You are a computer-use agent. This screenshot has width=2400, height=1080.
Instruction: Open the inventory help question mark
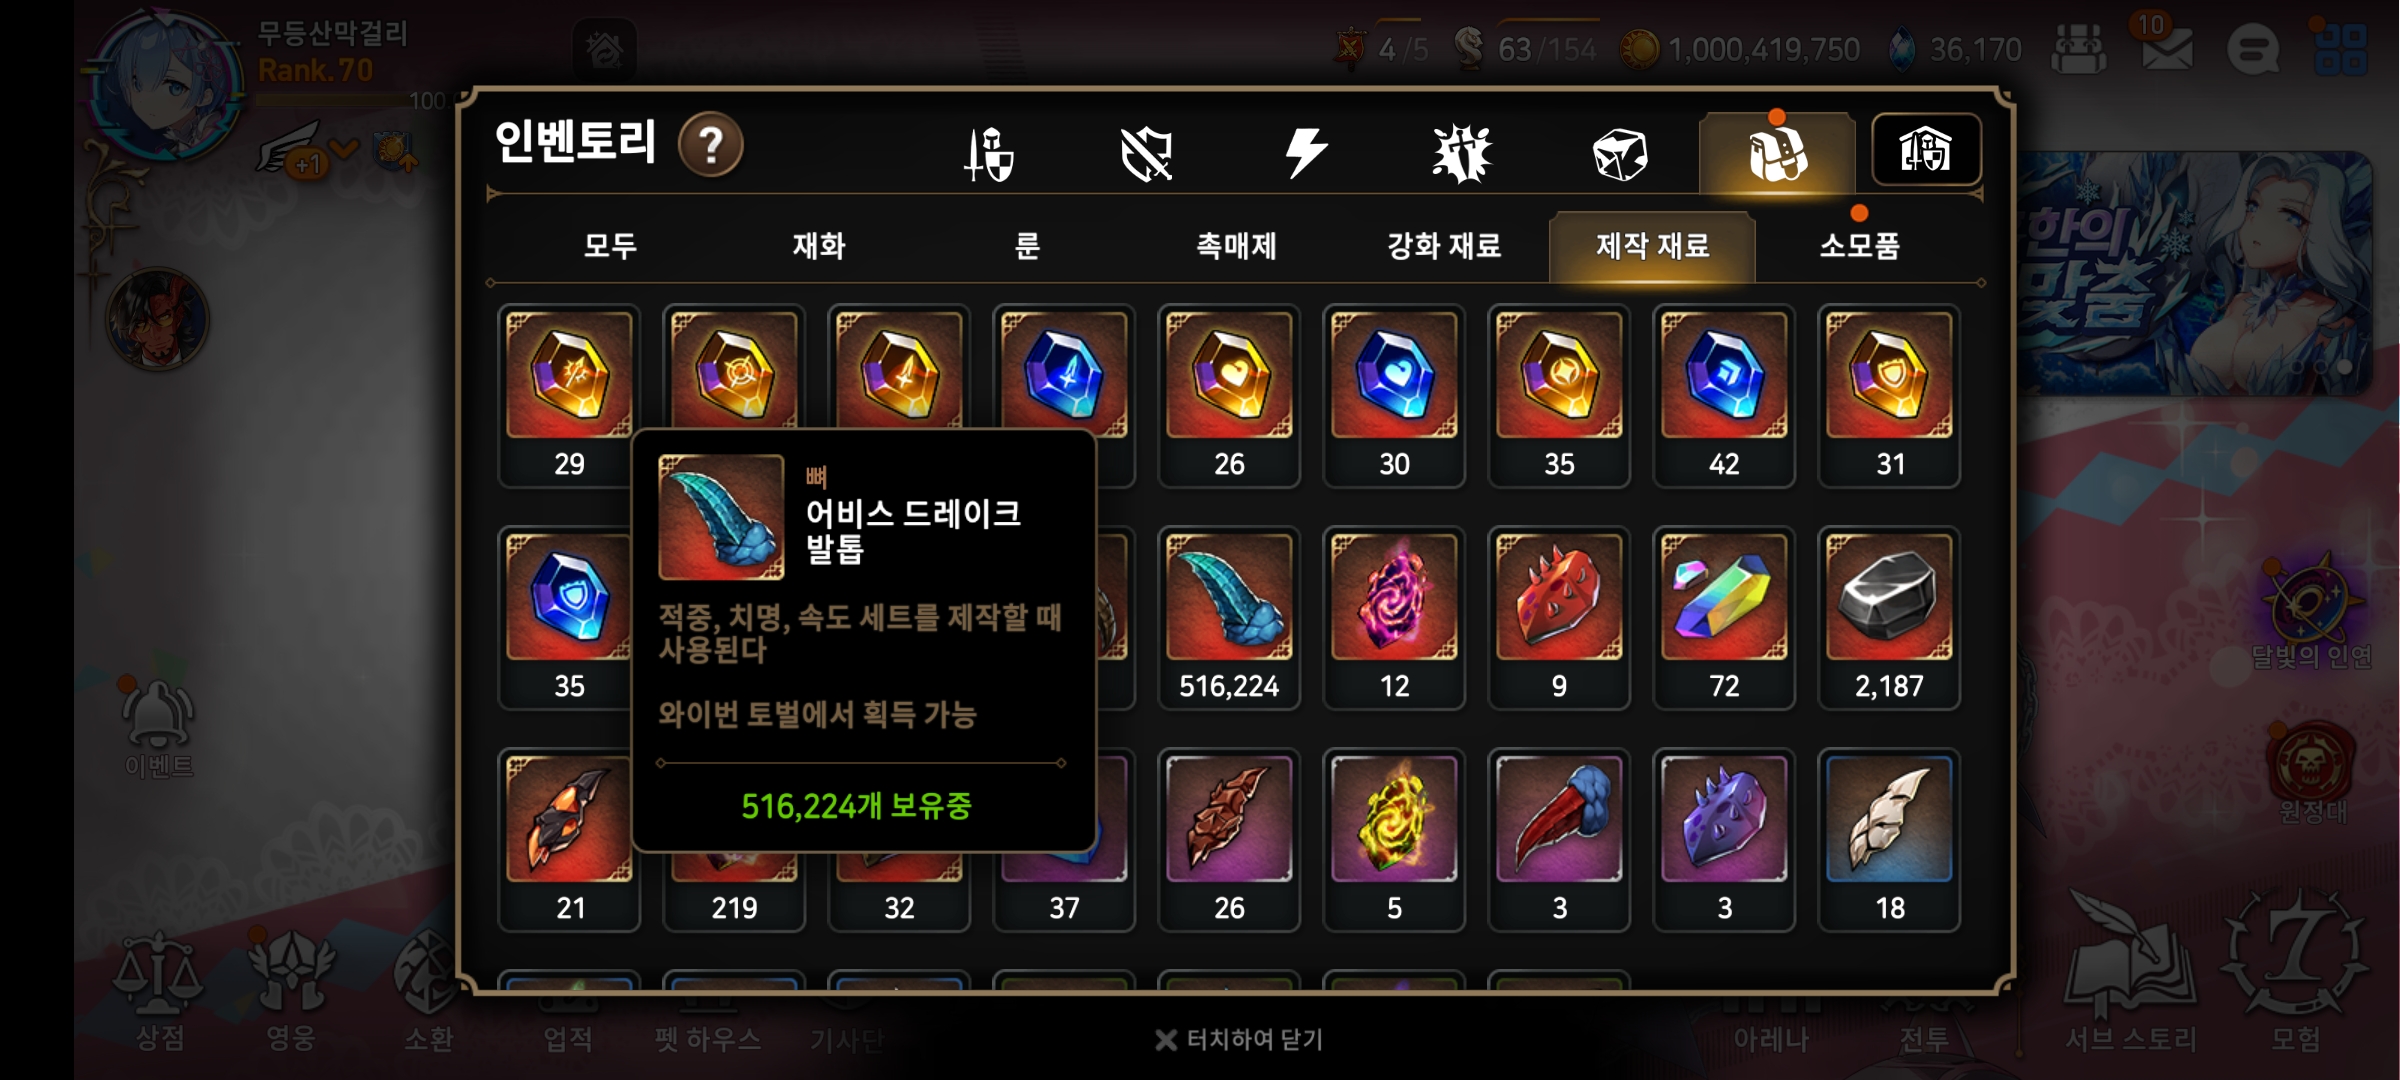point(710,146)
